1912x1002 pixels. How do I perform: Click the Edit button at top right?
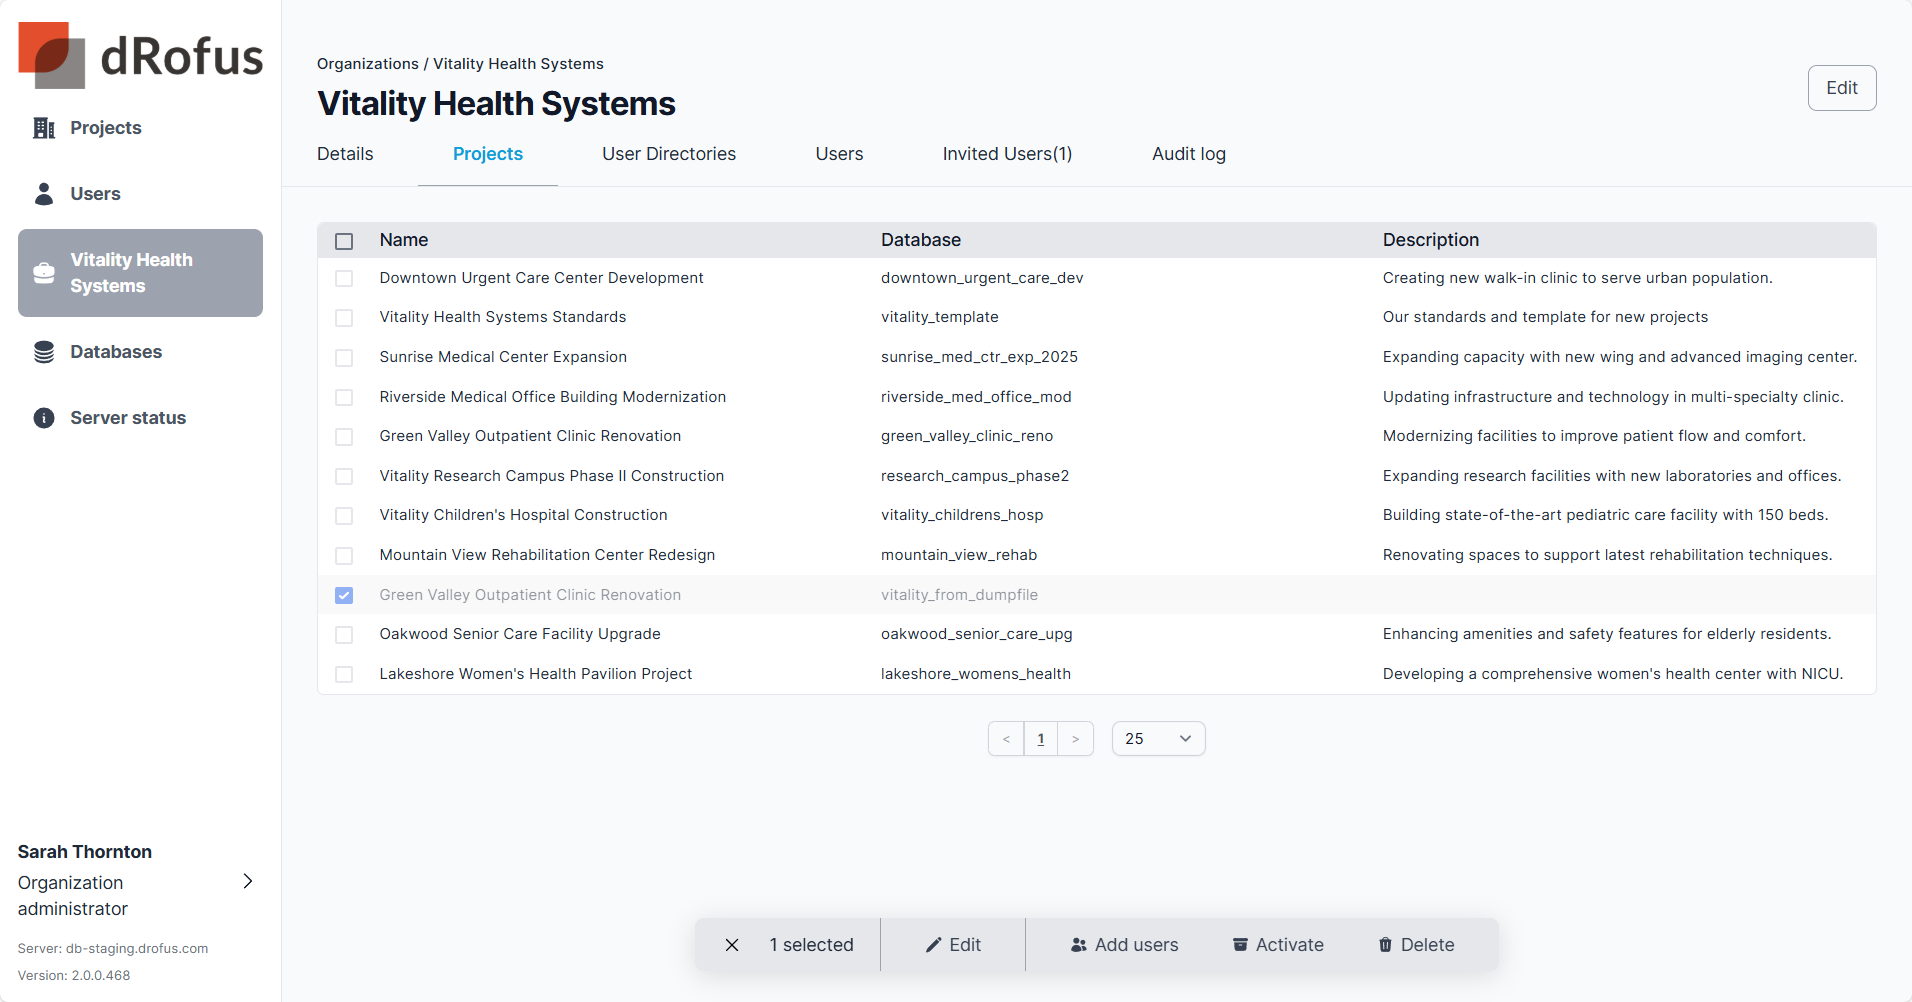(x=1841, y=88)
